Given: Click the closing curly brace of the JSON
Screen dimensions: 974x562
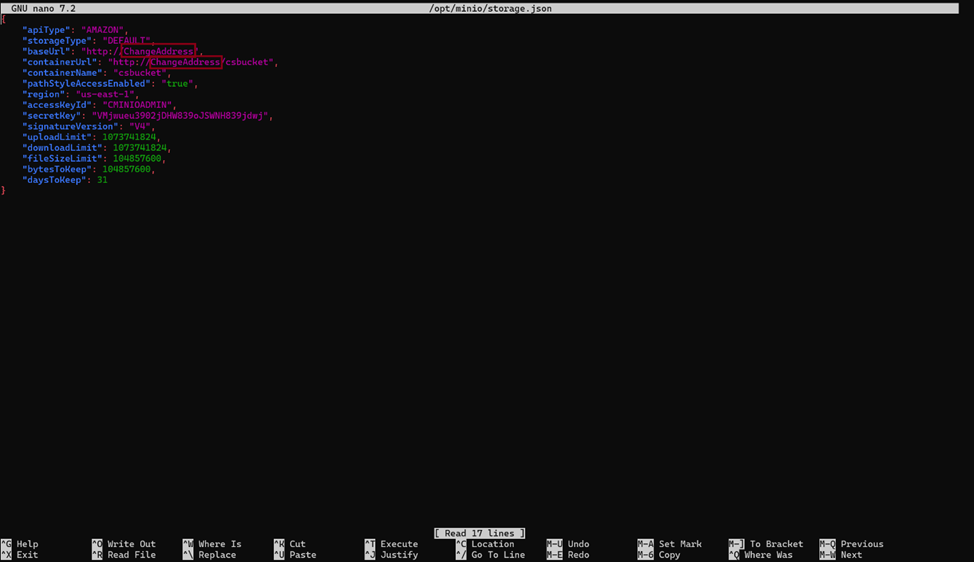Looking at the screenshot, I should (3, 191).
